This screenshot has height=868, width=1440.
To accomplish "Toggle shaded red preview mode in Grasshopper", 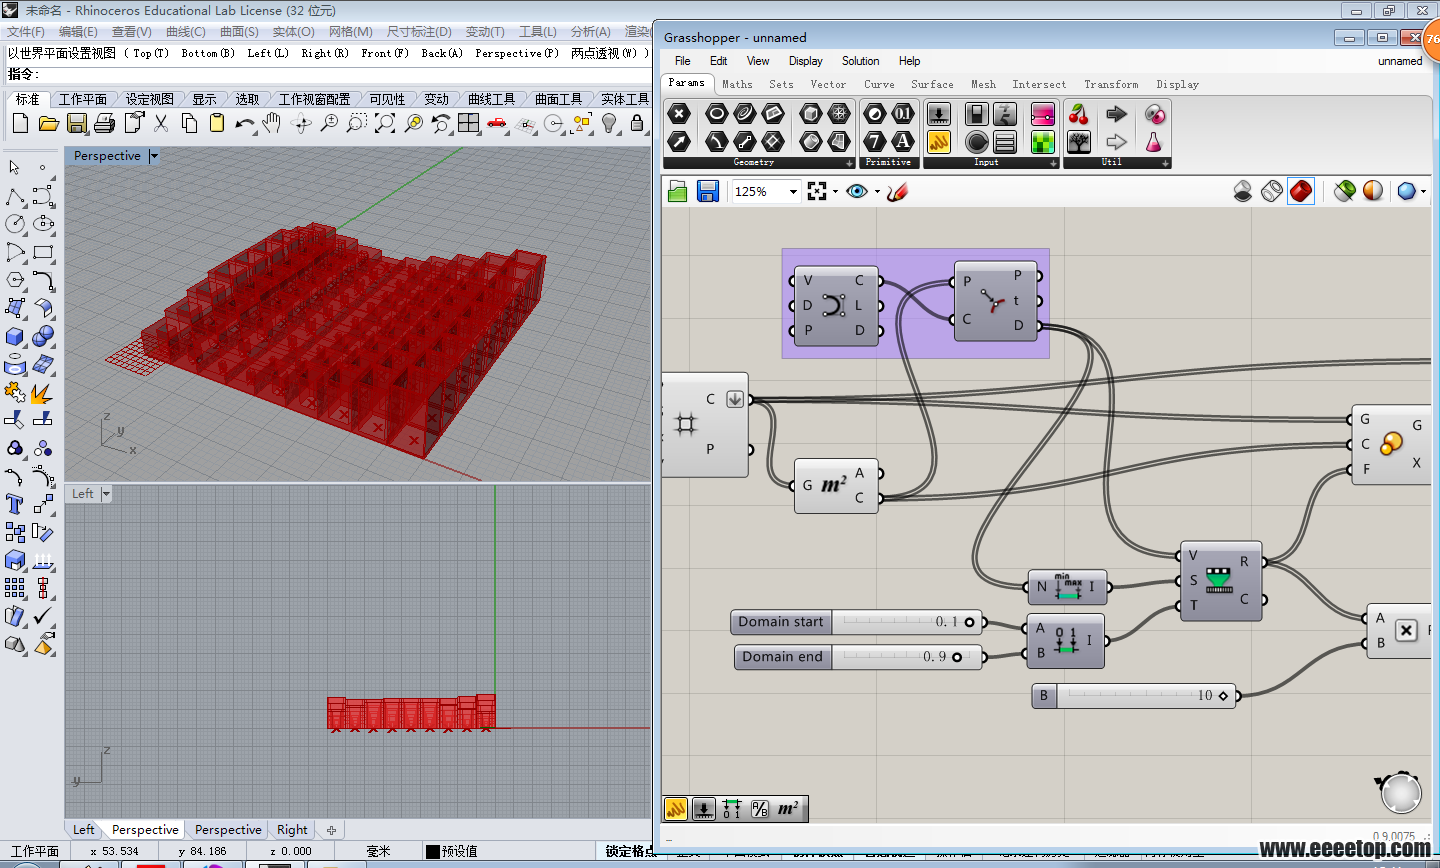I will click(x=1301, y=191).
